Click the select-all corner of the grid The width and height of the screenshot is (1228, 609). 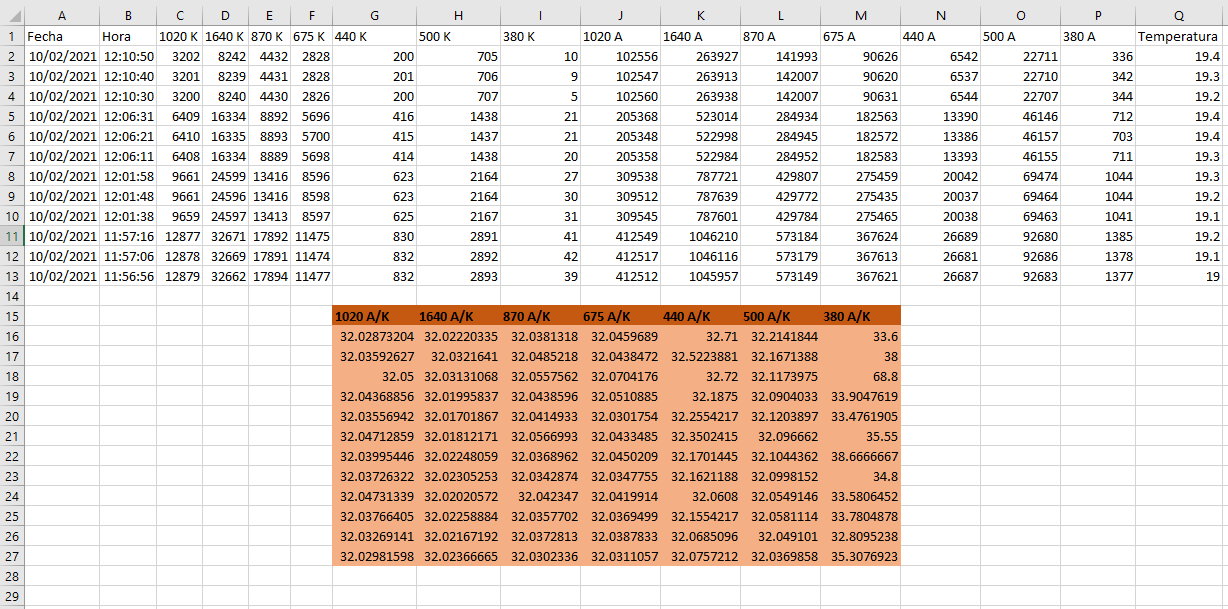(11, 15)
